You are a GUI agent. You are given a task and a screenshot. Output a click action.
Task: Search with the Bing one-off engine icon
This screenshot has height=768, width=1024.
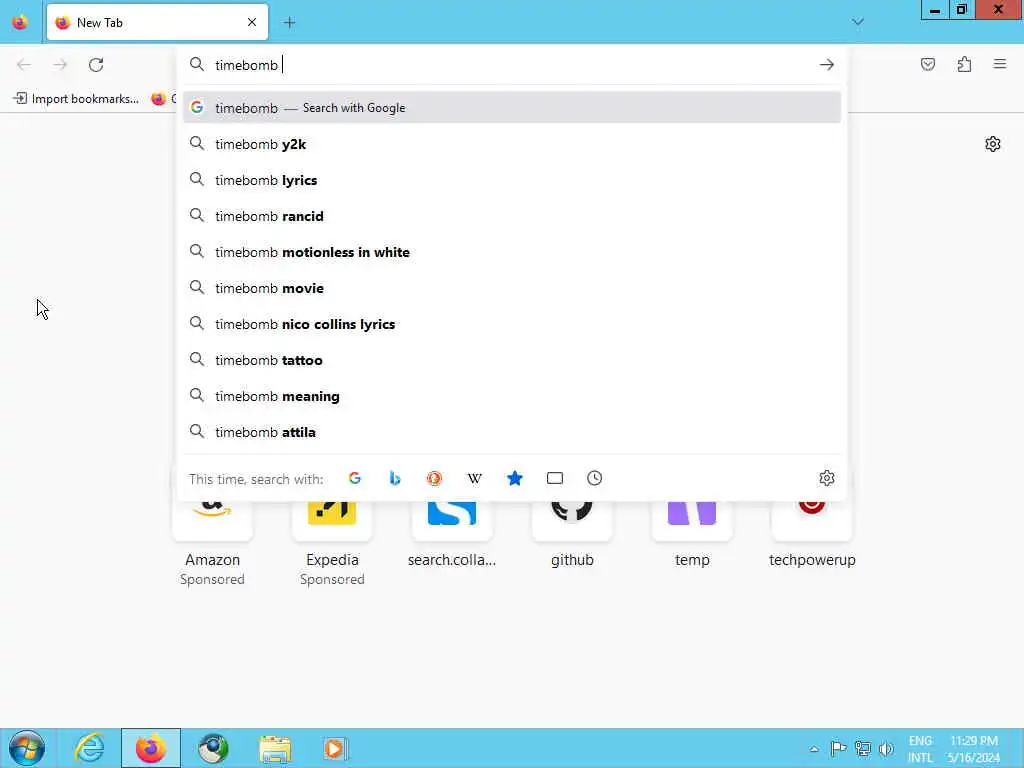pos(394,478)
